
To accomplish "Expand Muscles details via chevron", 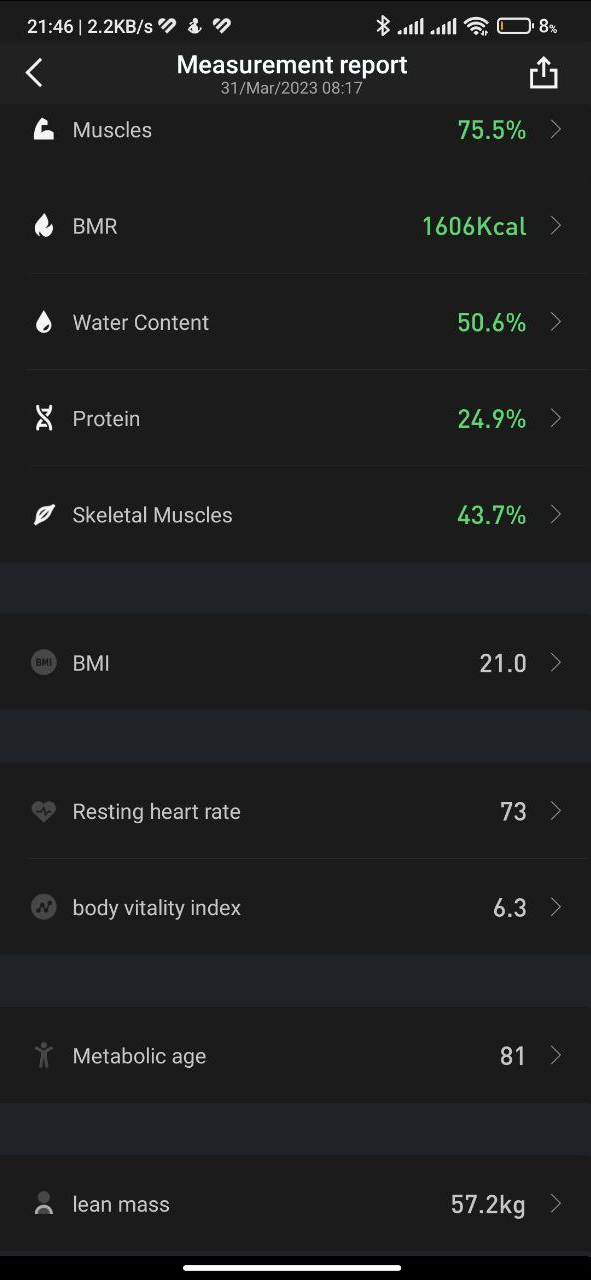I will point(556,130).
